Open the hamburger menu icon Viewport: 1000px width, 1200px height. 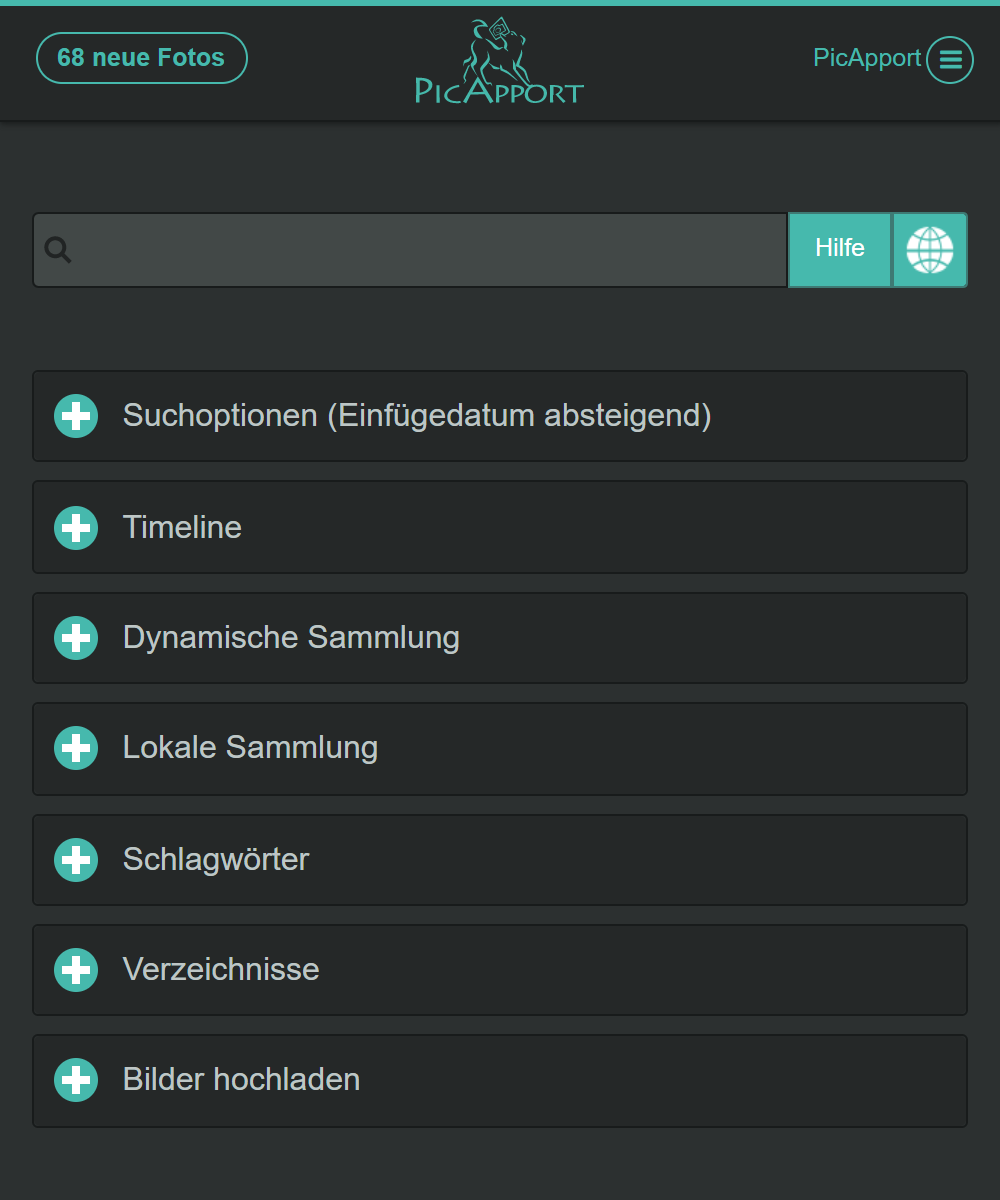[949, 60]
